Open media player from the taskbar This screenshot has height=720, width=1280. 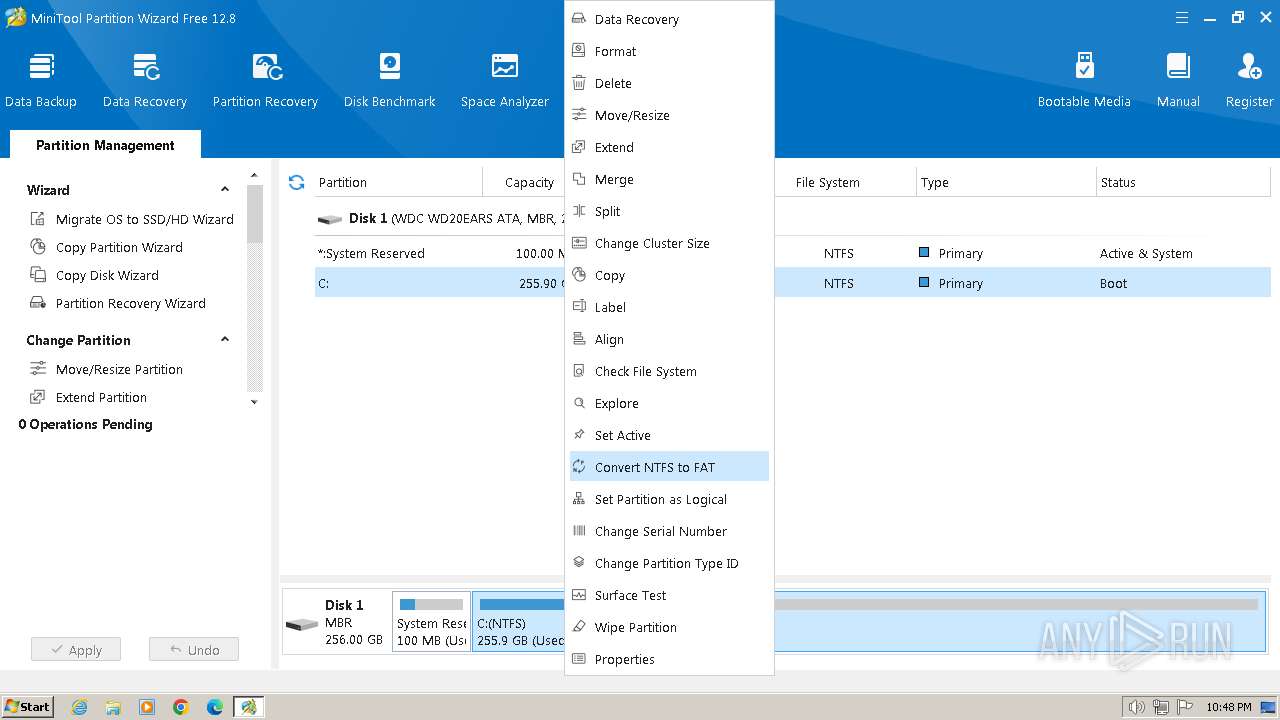coord(147,707)
